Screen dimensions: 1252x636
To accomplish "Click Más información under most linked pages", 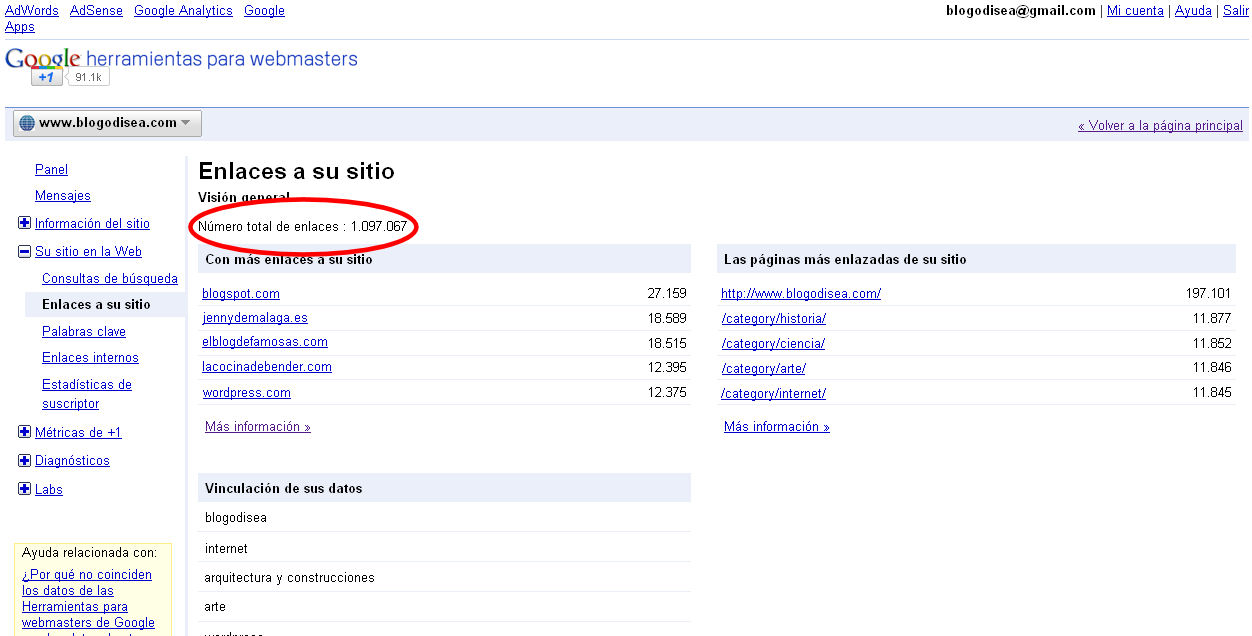I will pyautogui.click(x=777, y=427).
